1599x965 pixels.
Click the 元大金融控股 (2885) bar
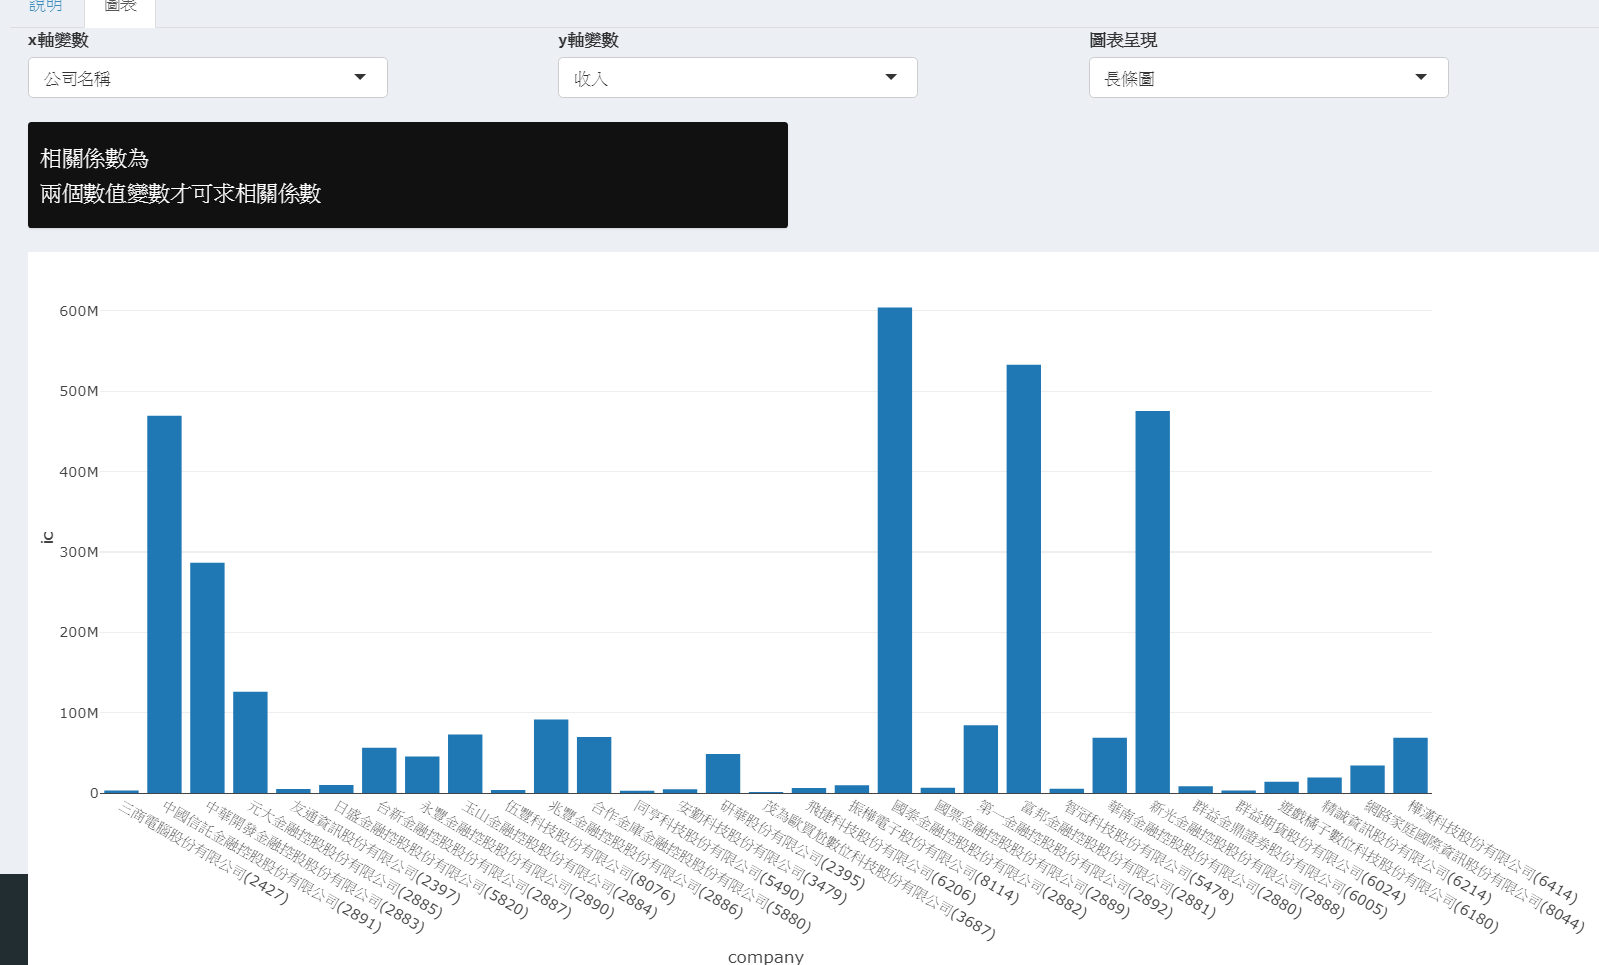[x=250, y=742]
